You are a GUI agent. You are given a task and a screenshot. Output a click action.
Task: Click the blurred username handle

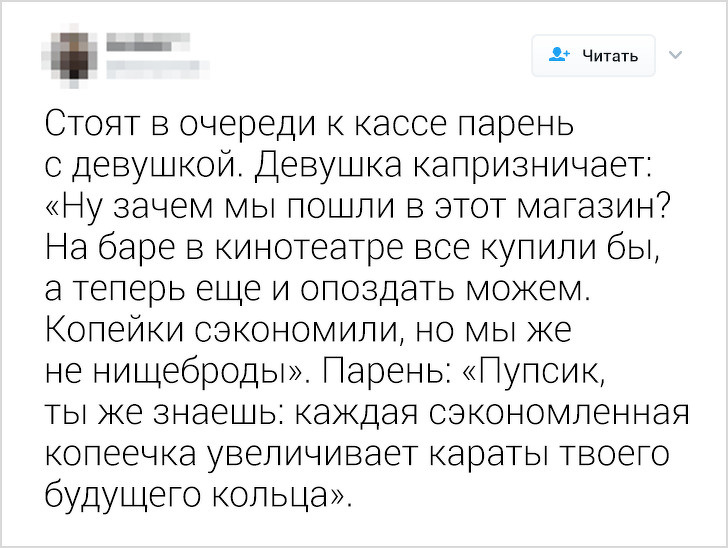(146, 68)
